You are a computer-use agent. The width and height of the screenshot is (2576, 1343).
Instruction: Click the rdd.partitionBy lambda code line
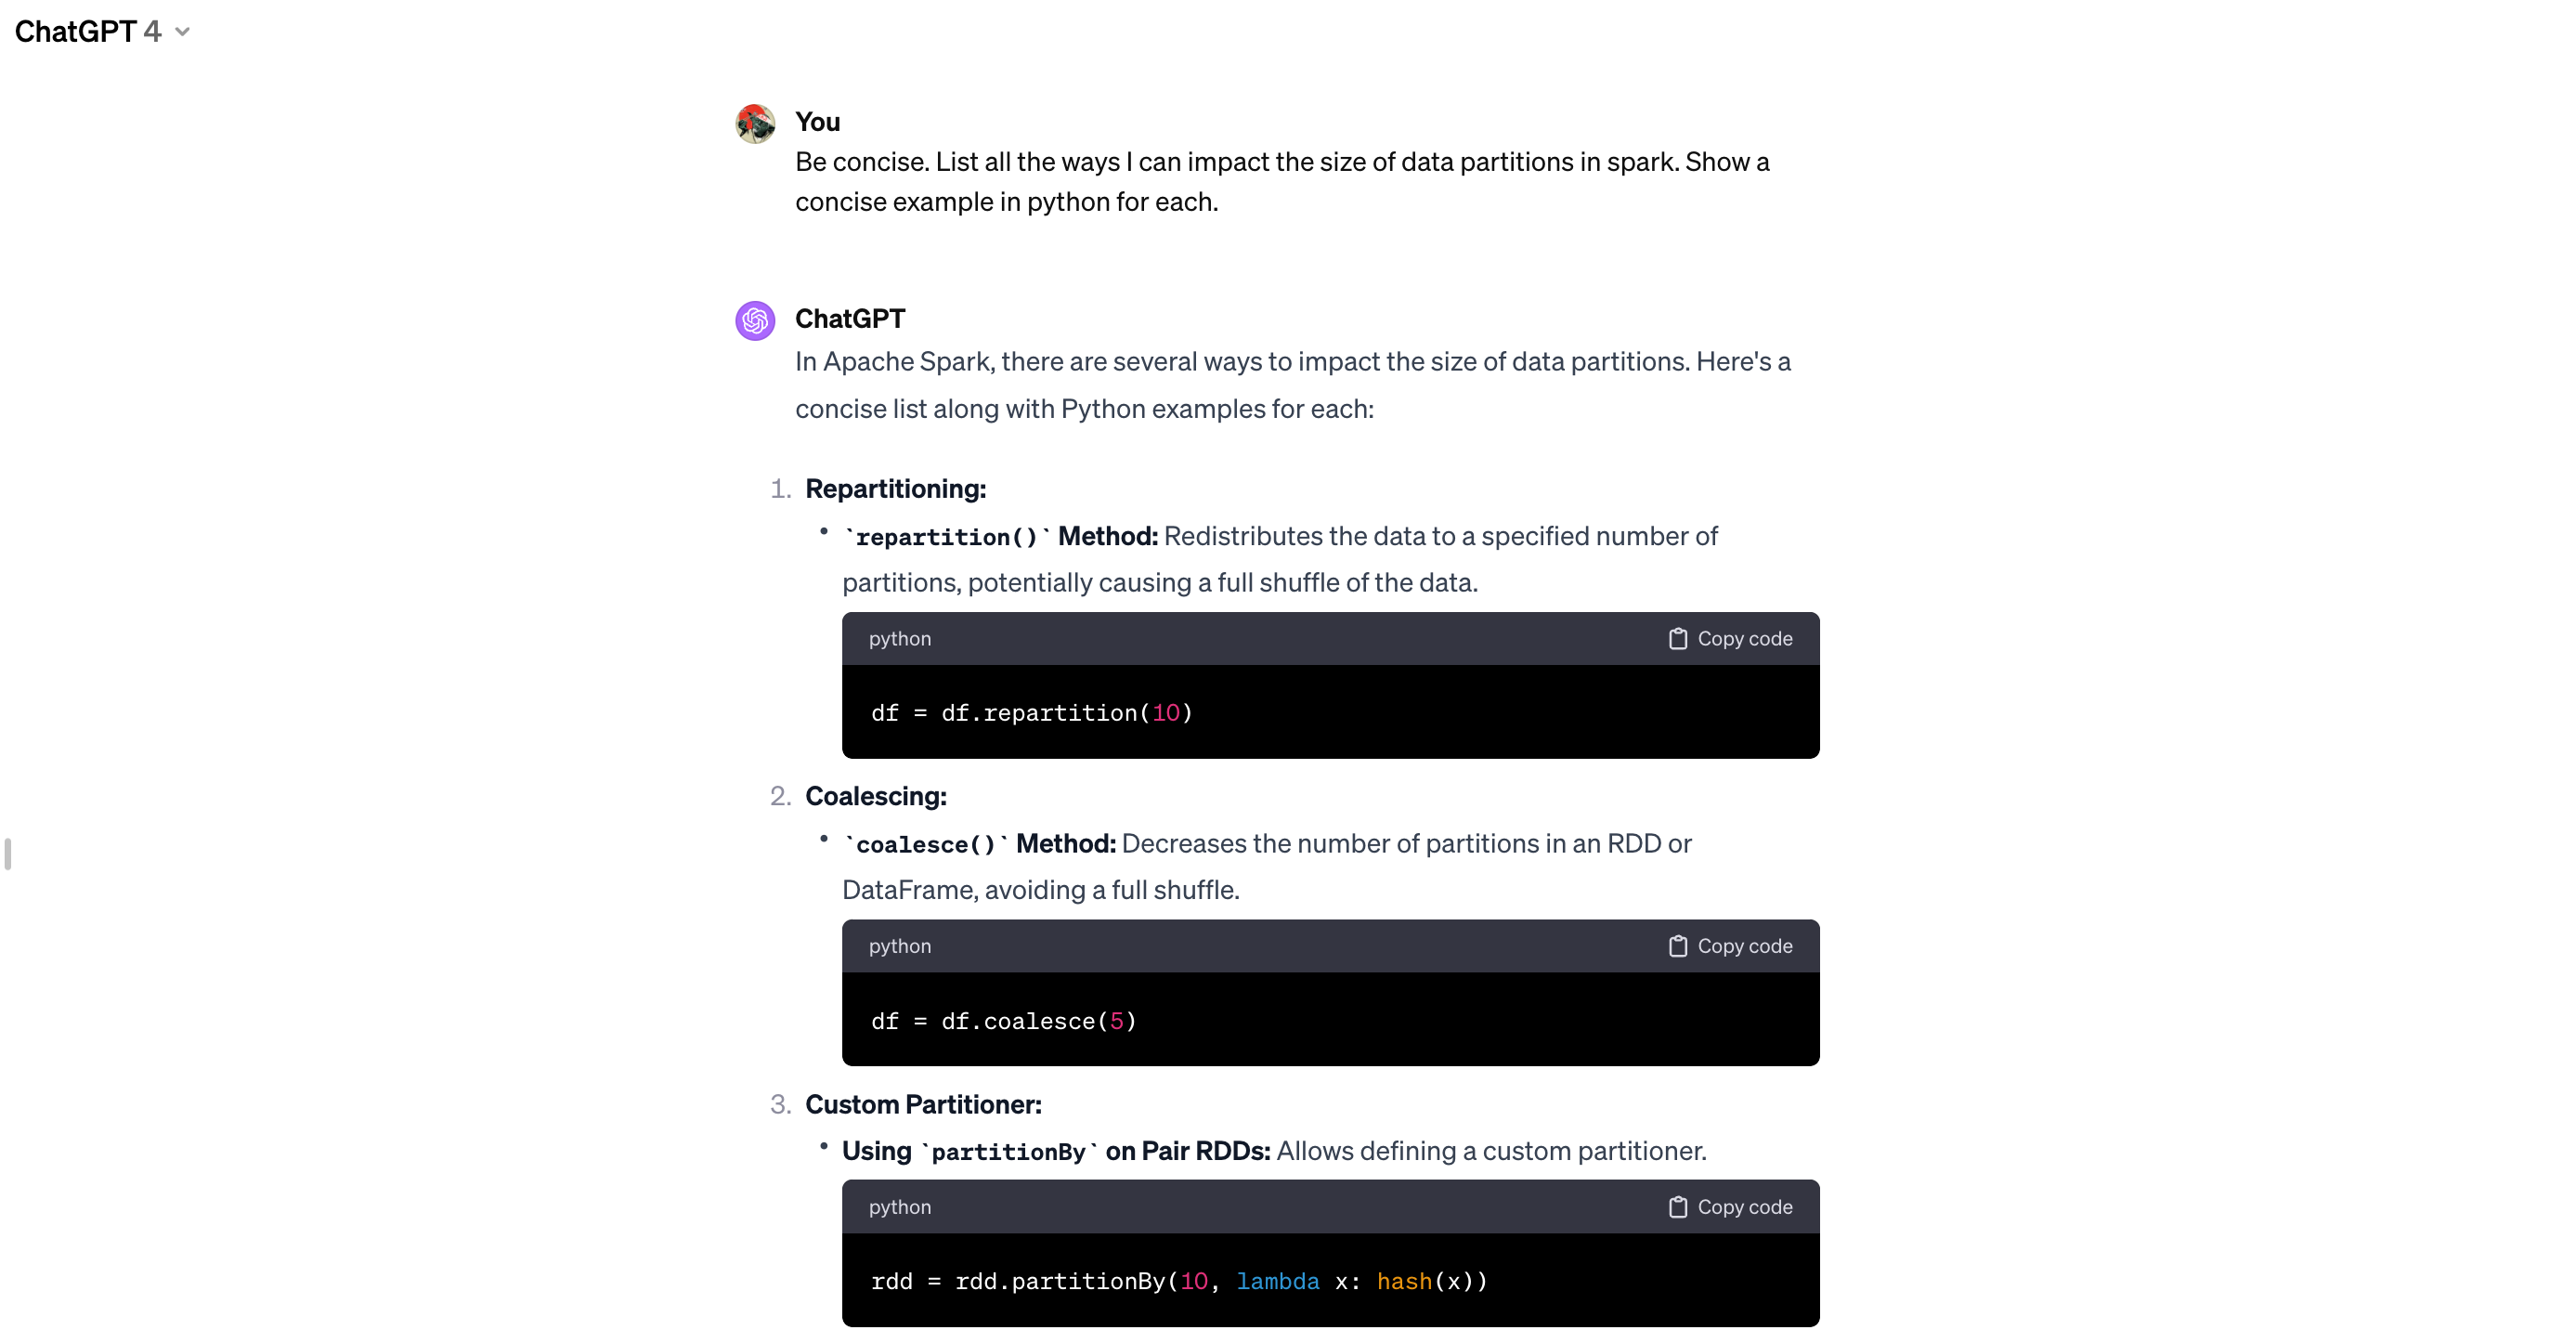[1178, 1281]
